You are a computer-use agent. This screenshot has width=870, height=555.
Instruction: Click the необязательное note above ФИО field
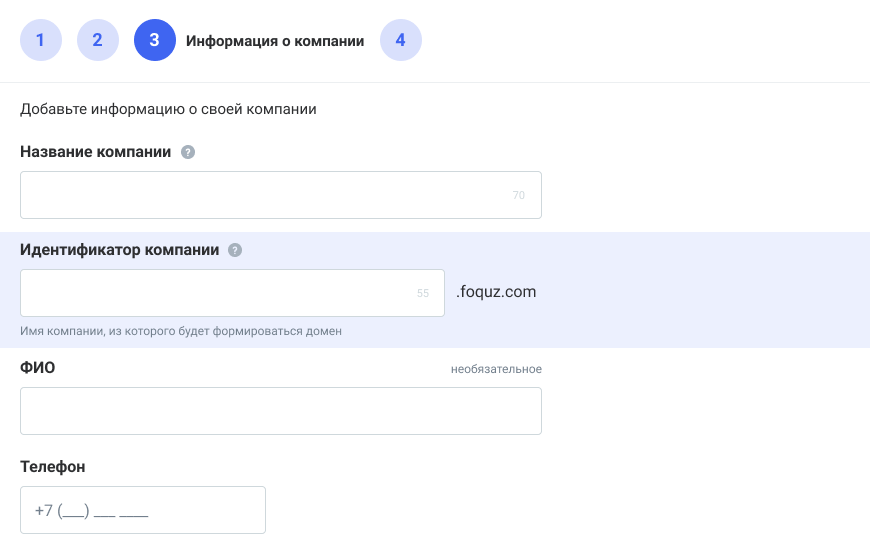pyautogui.click(x=496, y=370)
